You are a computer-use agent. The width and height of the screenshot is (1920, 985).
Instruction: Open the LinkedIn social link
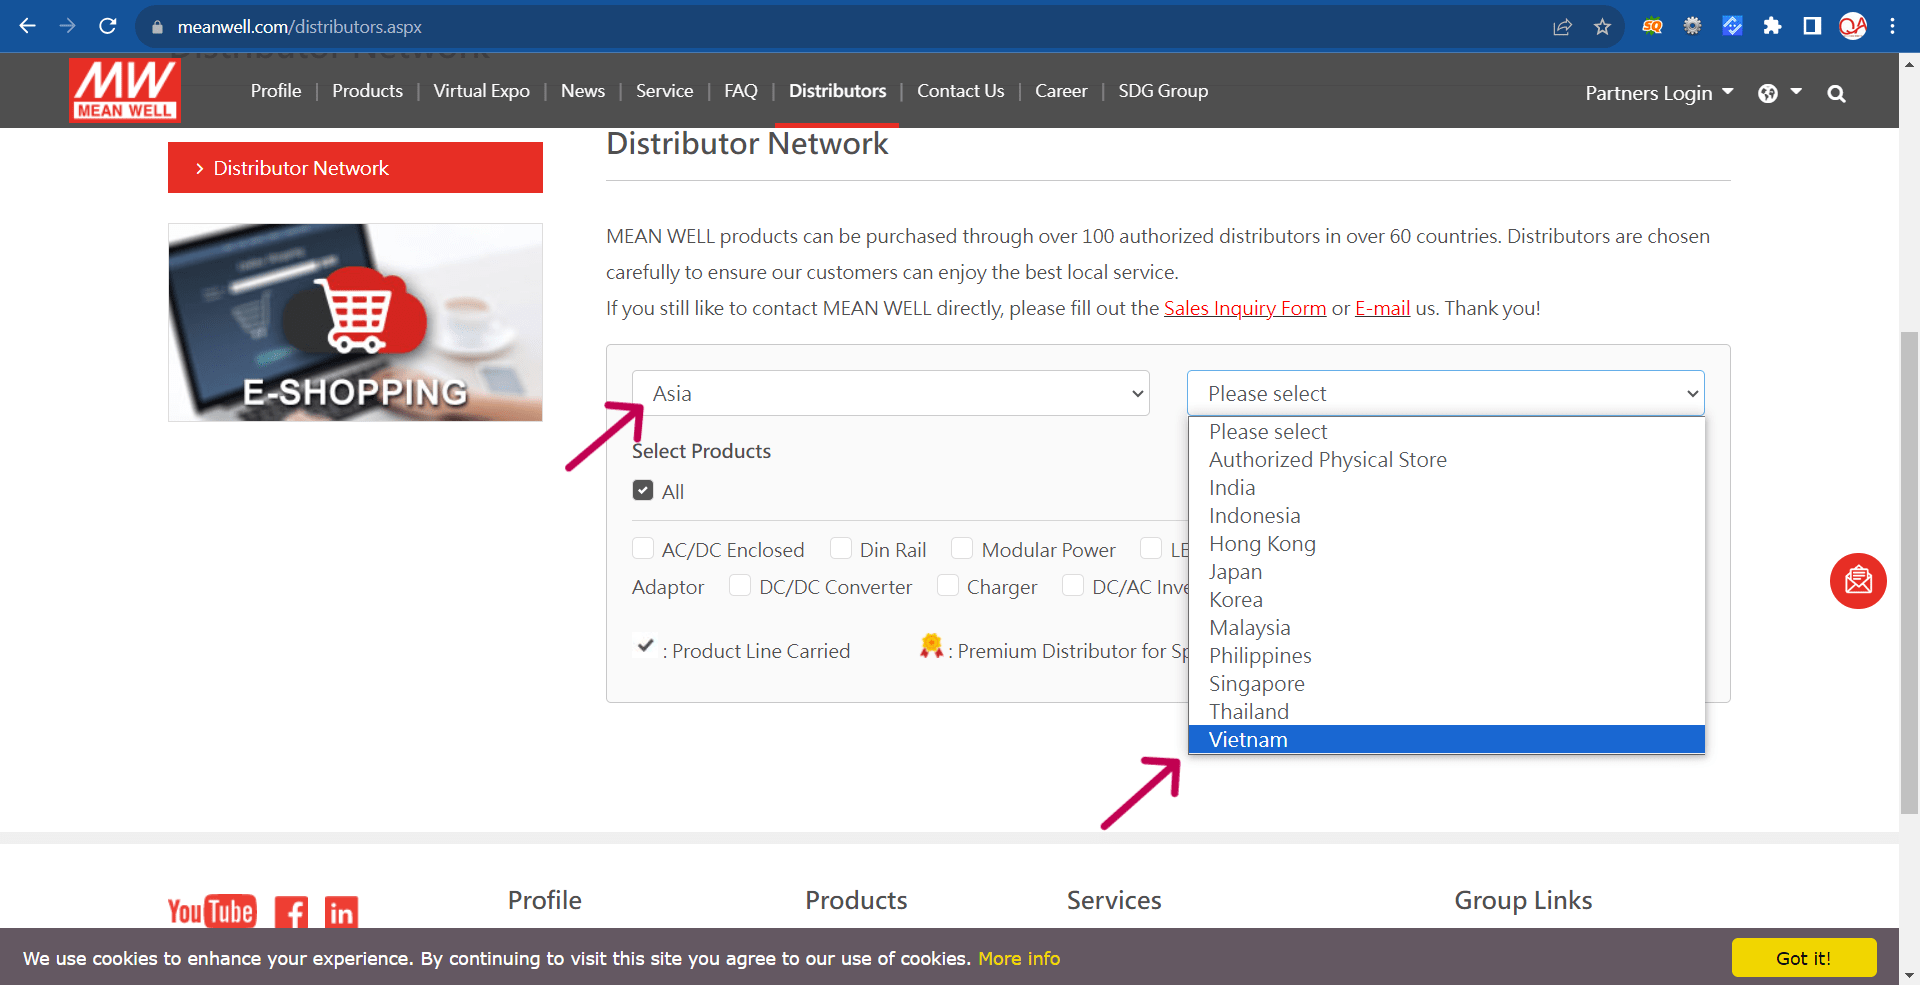click(x=341, y=912)
